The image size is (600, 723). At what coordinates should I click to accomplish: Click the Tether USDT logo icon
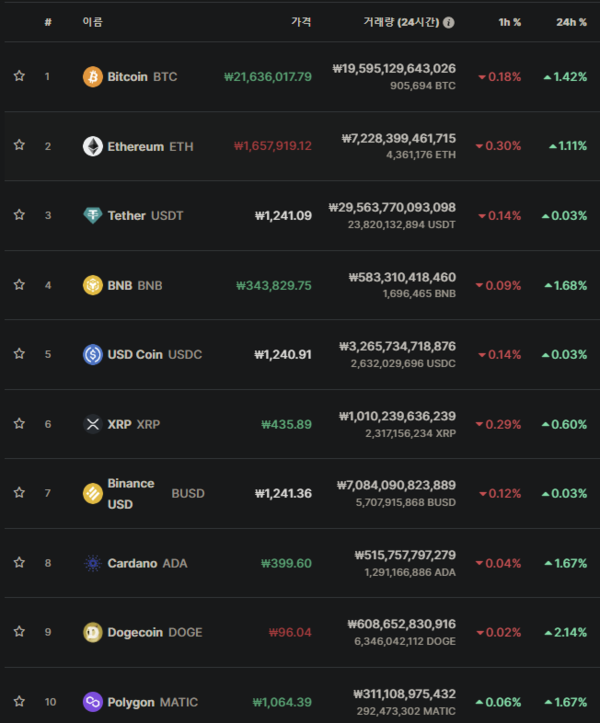(x=92, y=215)
